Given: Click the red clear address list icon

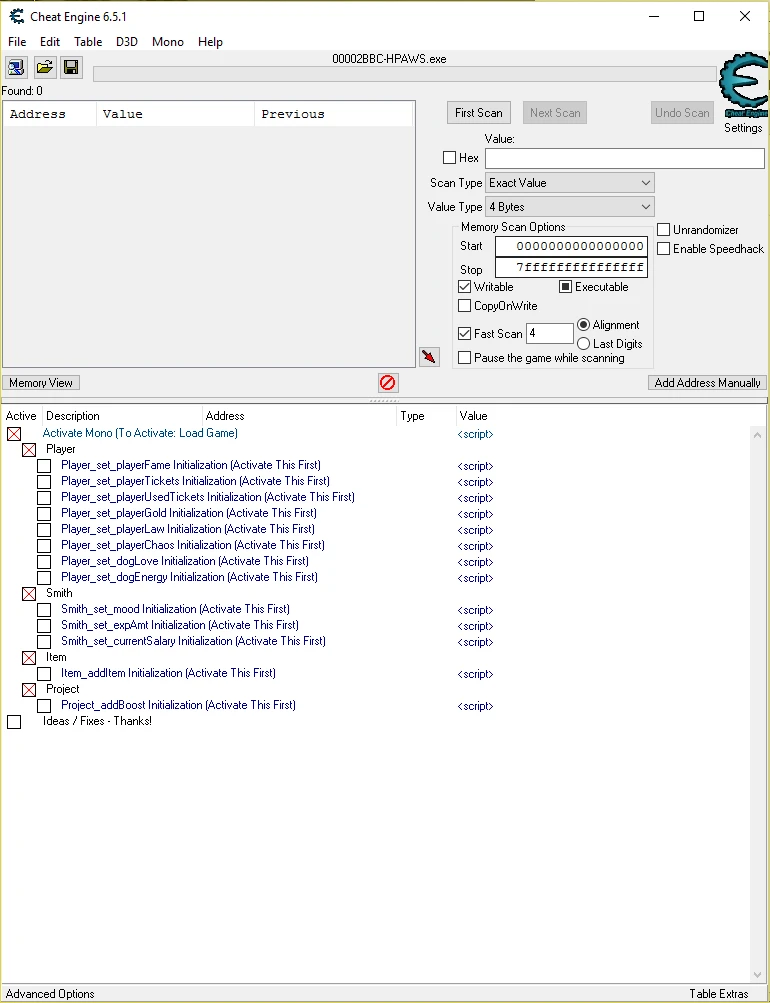Looking at the screenshot, I should pyautogui.click(x=388, y=382).
